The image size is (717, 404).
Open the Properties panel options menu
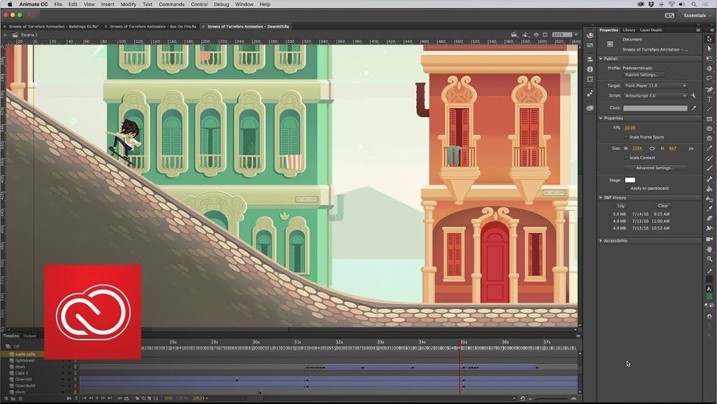[698, 30]
